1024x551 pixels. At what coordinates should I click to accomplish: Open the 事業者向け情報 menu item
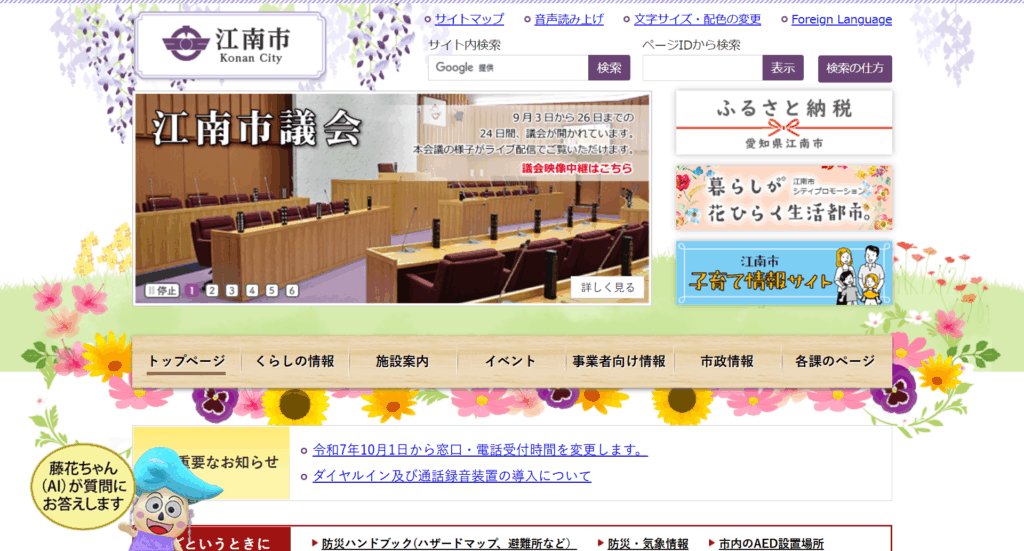tap(617, 362)
